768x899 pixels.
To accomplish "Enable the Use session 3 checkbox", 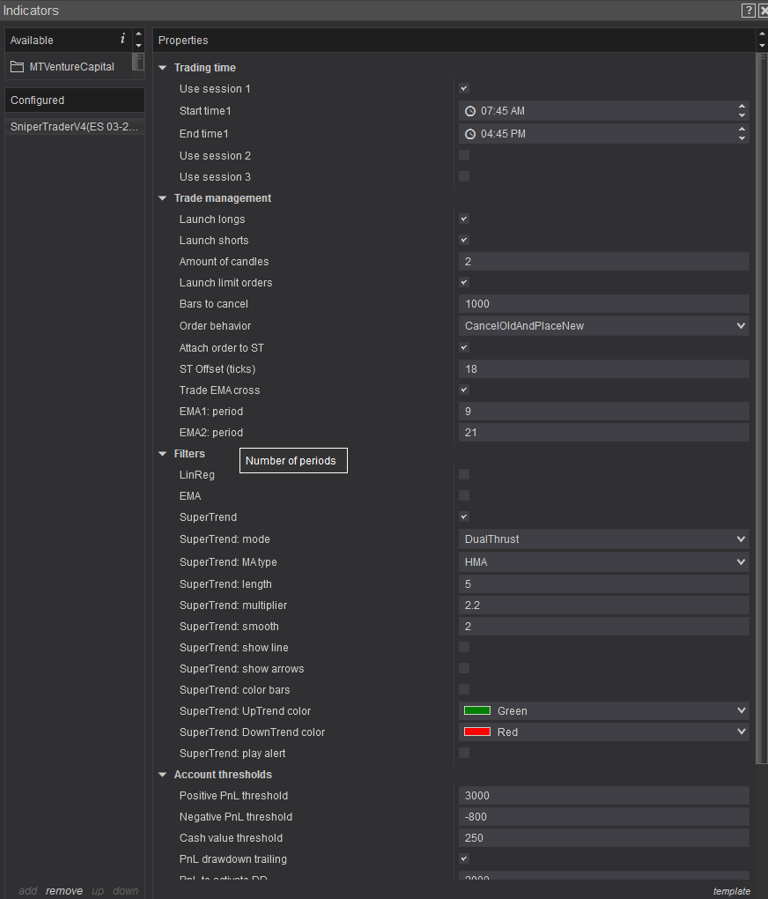I will pos(464,177).
